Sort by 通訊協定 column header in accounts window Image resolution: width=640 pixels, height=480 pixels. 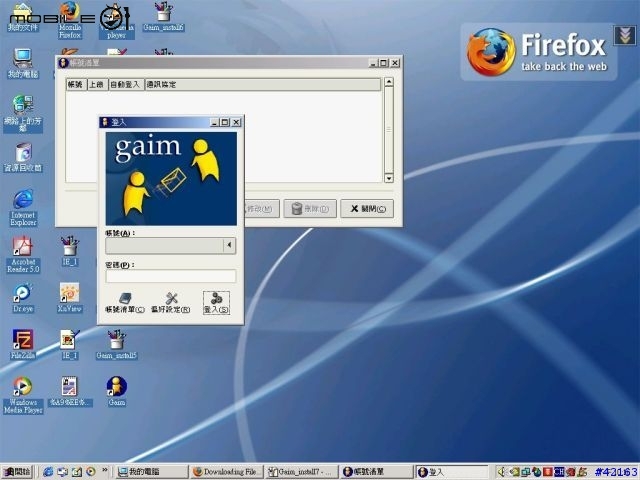pyautogui.click(x=262, y=84)
